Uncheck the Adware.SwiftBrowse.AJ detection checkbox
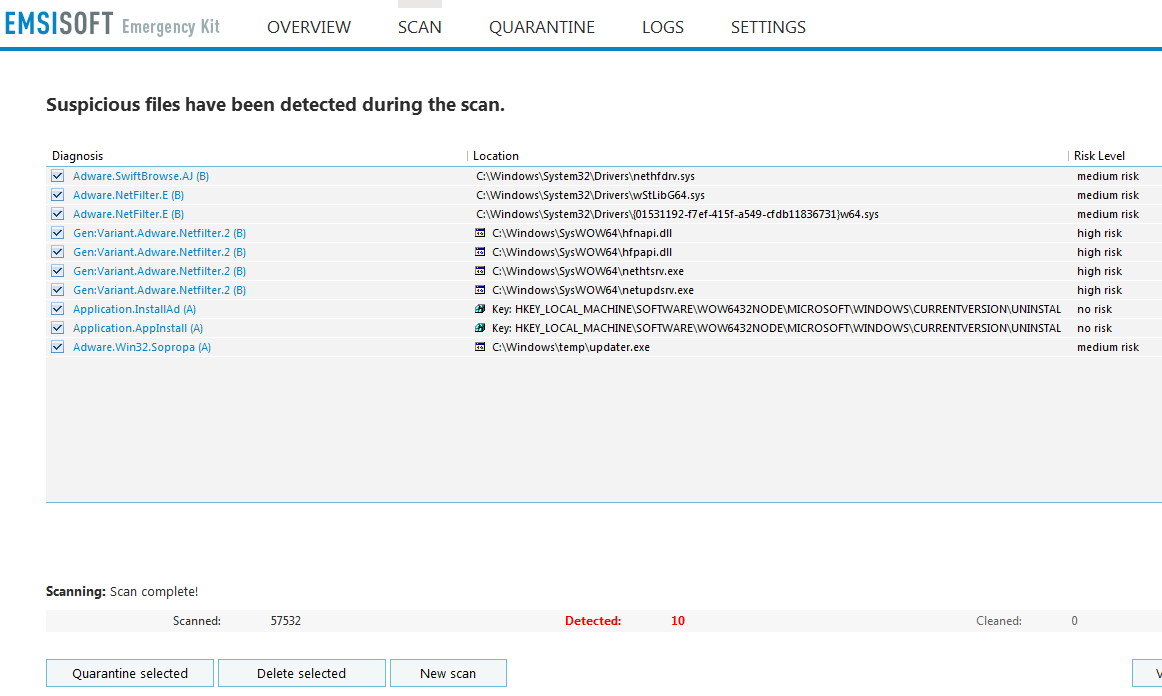This screenshot has height=696, width=1162. [57, 176]
